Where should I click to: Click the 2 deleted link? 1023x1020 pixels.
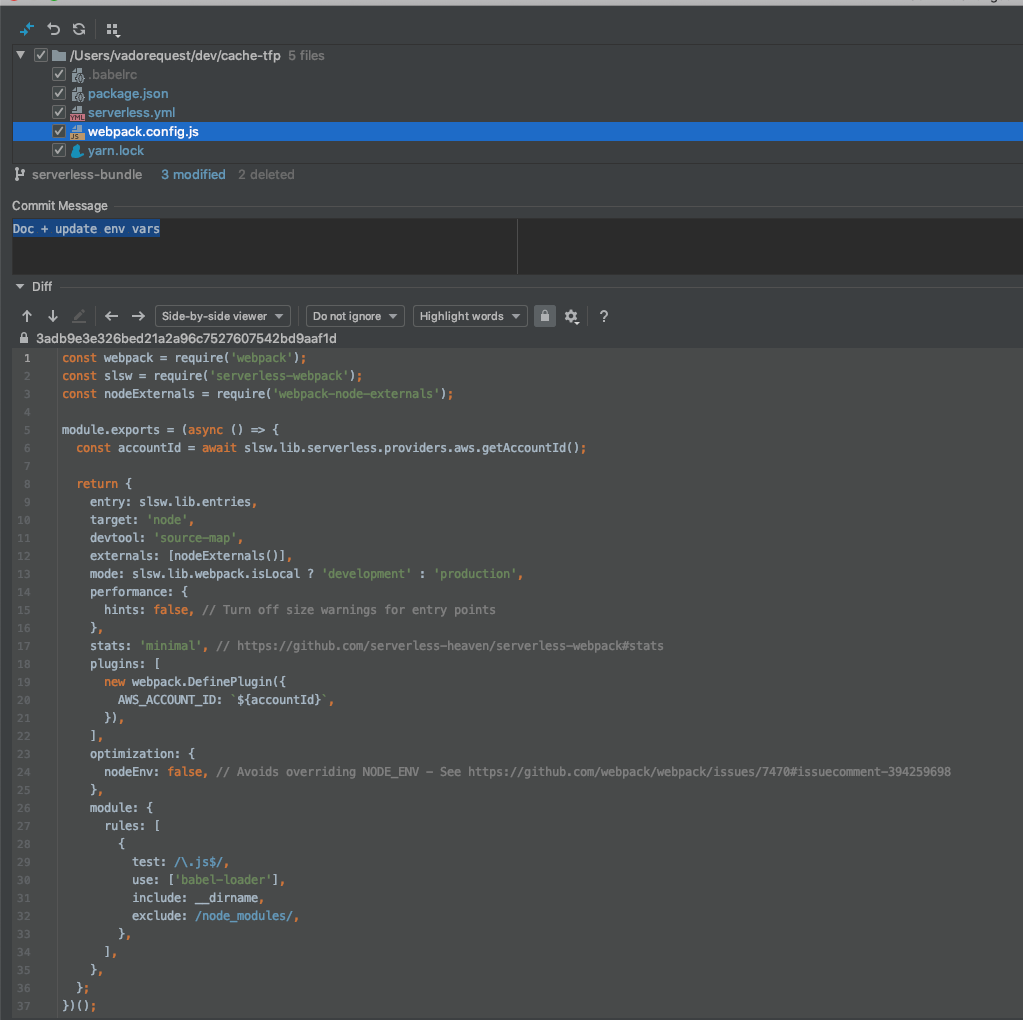pyautogui.click(x=266, y=175)
